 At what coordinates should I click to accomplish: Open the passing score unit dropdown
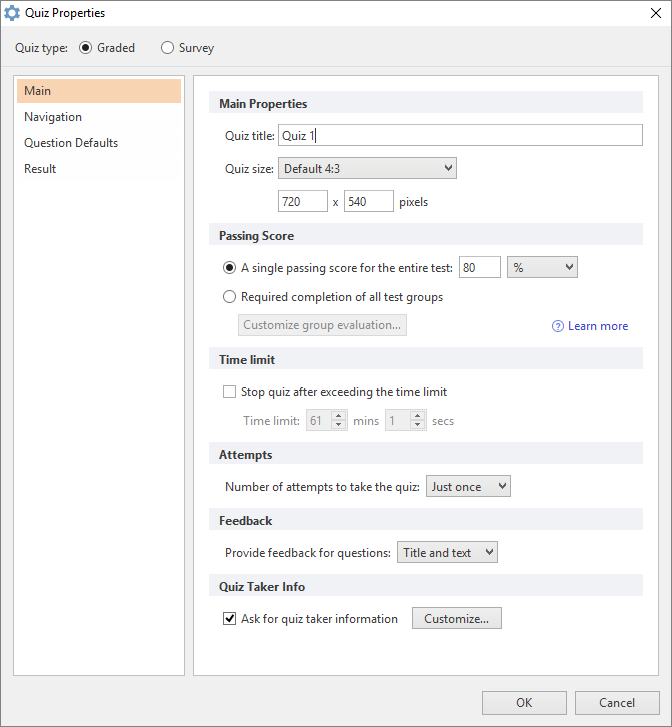(542, 268)
